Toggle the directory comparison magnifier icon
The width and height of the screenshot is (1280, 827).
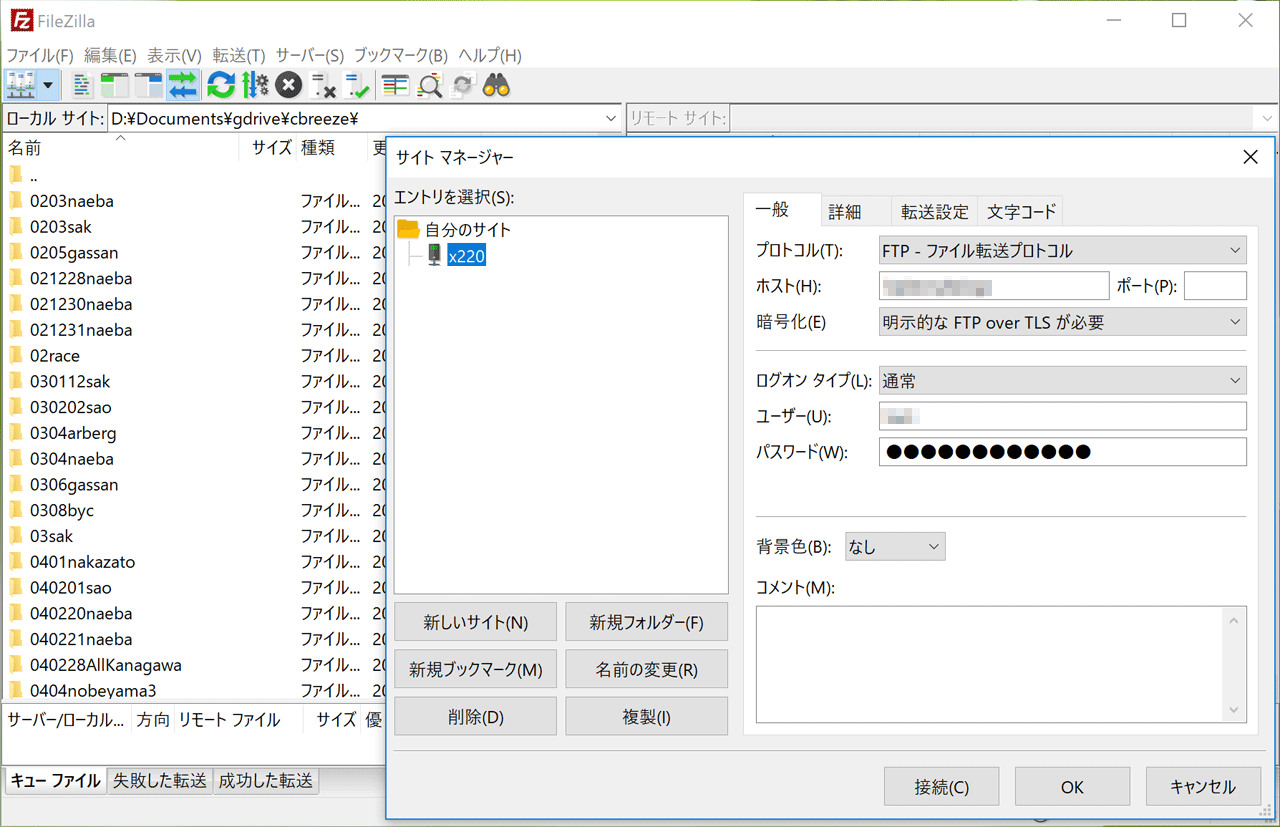pyautogui.click(x=430, y=86)
